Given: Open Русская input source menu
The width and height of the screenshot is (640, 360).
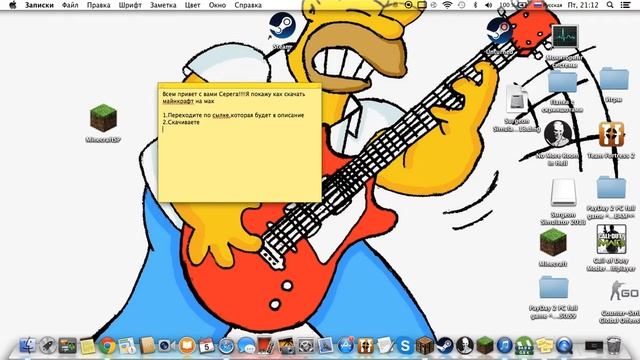Looking at the screenshot, I should 548,5.
